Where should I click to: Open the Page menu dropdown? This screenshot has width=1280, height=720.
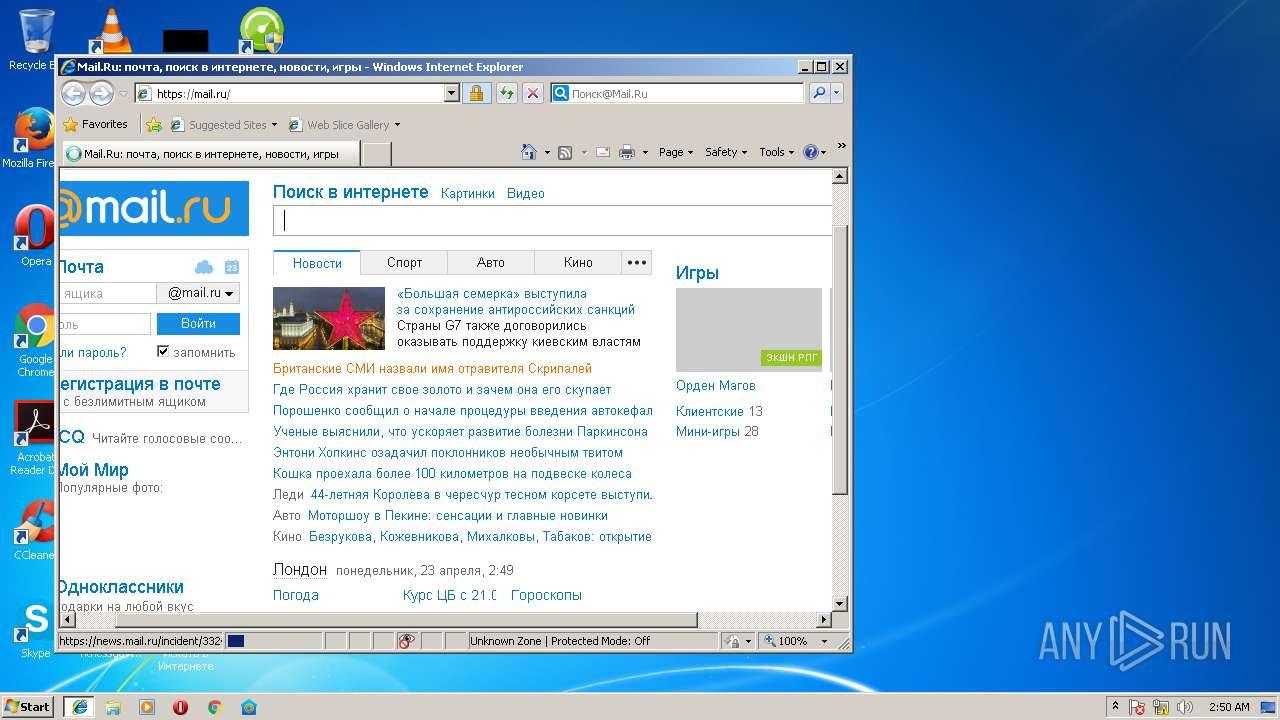[676, 152]
